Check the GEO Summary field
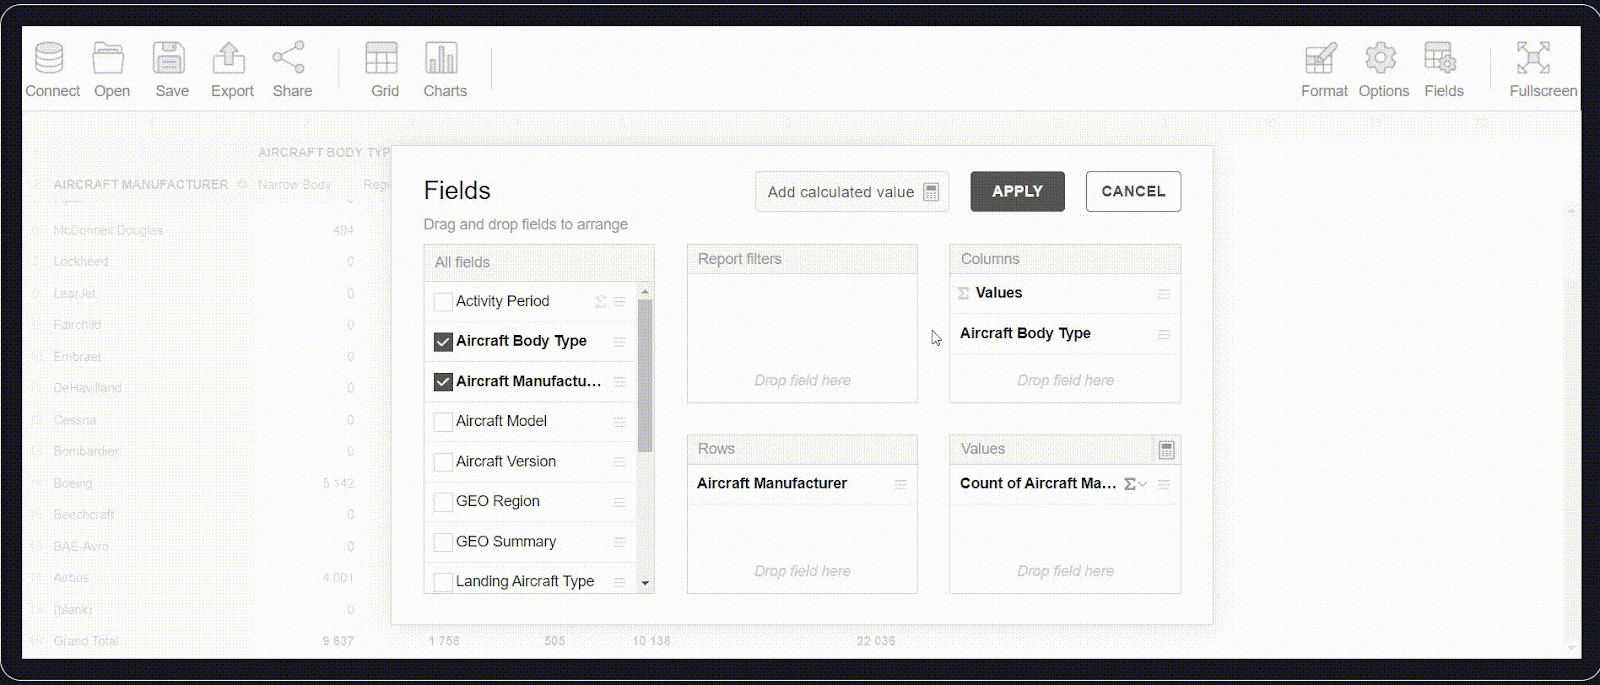Viewport: 1600px width, 685px height. (443, 542)
